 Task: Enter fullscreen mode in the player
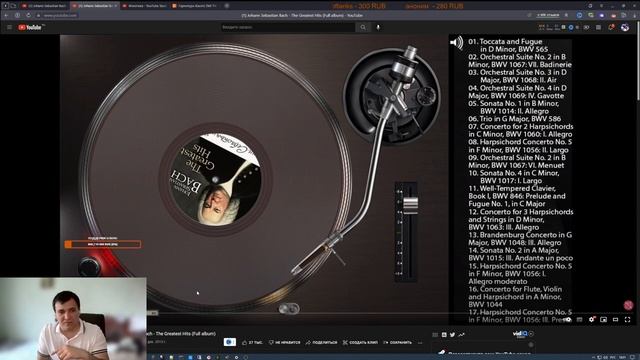[x=627, y=320]
